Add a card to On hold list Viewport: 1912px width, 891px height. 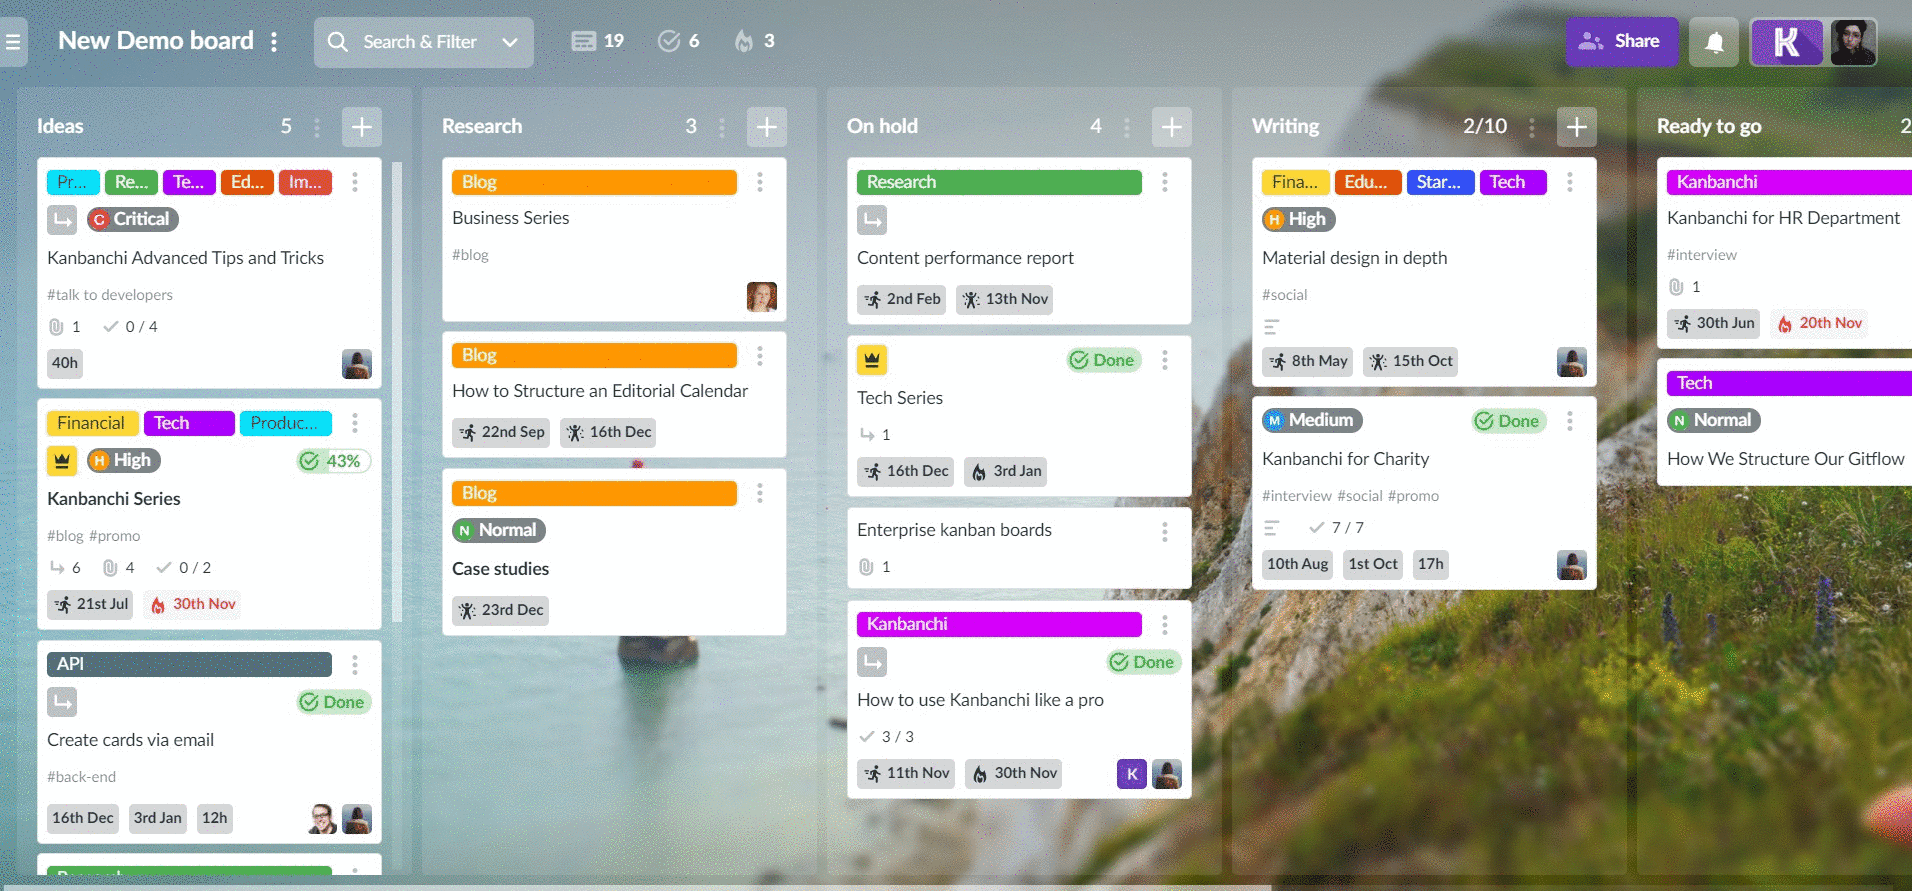[1172, 127]
